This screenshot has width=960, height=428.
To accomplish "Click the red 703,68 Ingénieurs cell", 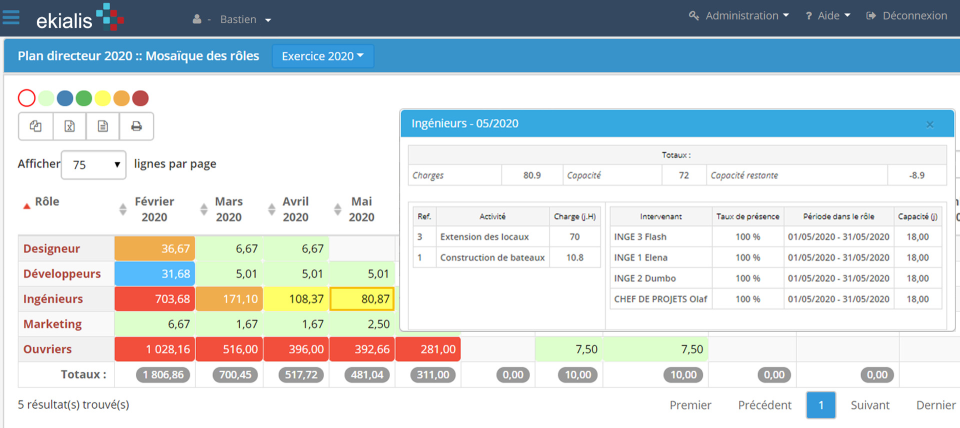I will pyautogui.click(x=155, y=299).
